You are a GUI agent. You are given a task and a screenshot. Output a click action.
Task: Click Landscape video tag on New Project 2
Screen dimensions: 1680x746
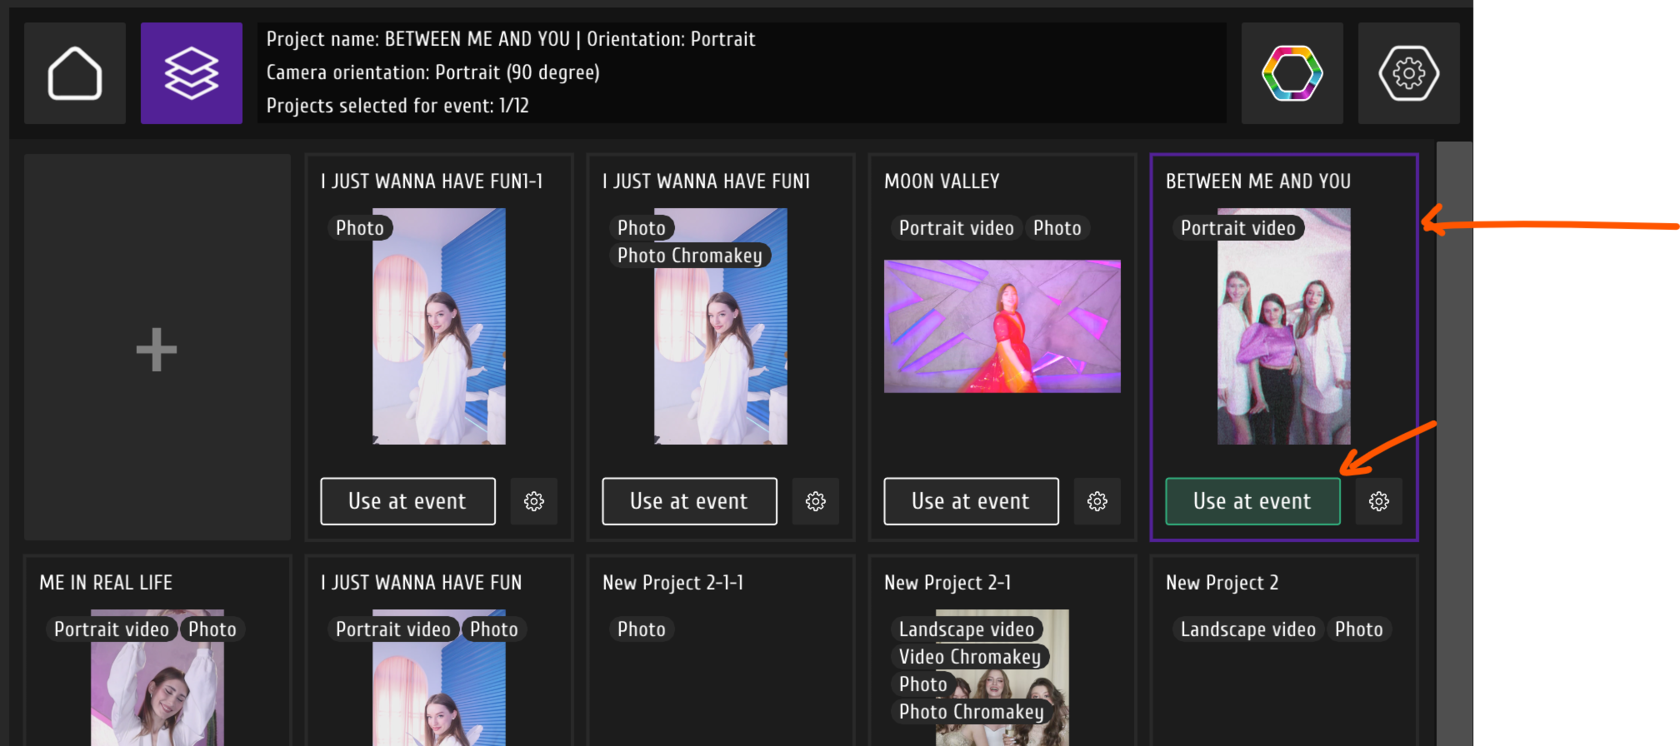coord(1248,629)
